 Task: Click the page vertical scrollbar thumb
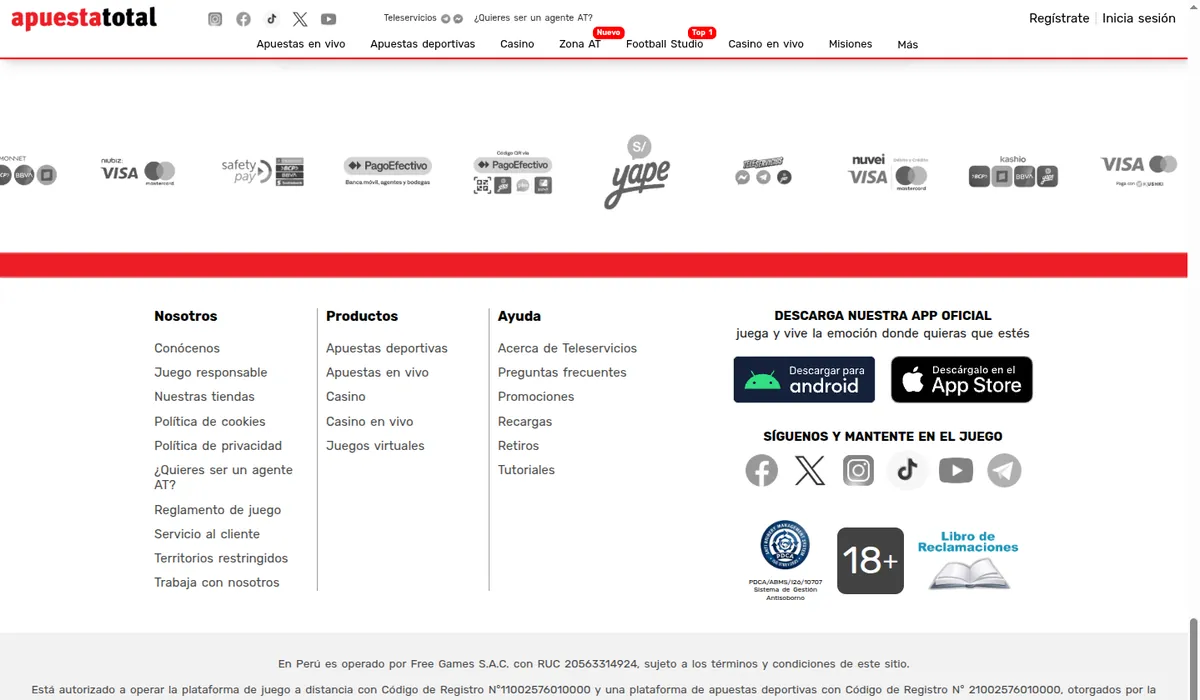tap(1193, 658)
